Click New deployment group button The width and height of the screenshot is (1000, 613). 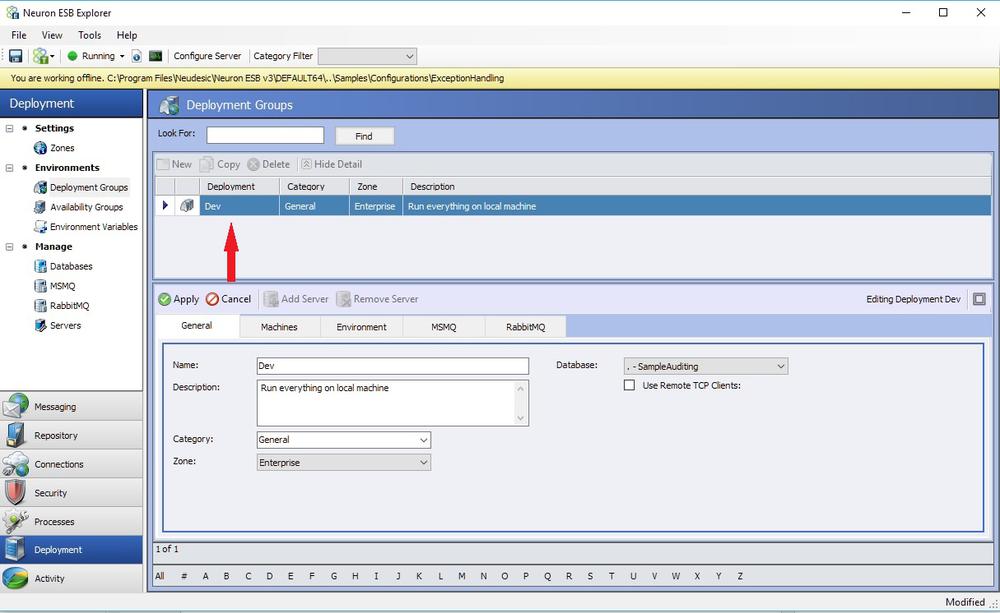pos(174,165)
